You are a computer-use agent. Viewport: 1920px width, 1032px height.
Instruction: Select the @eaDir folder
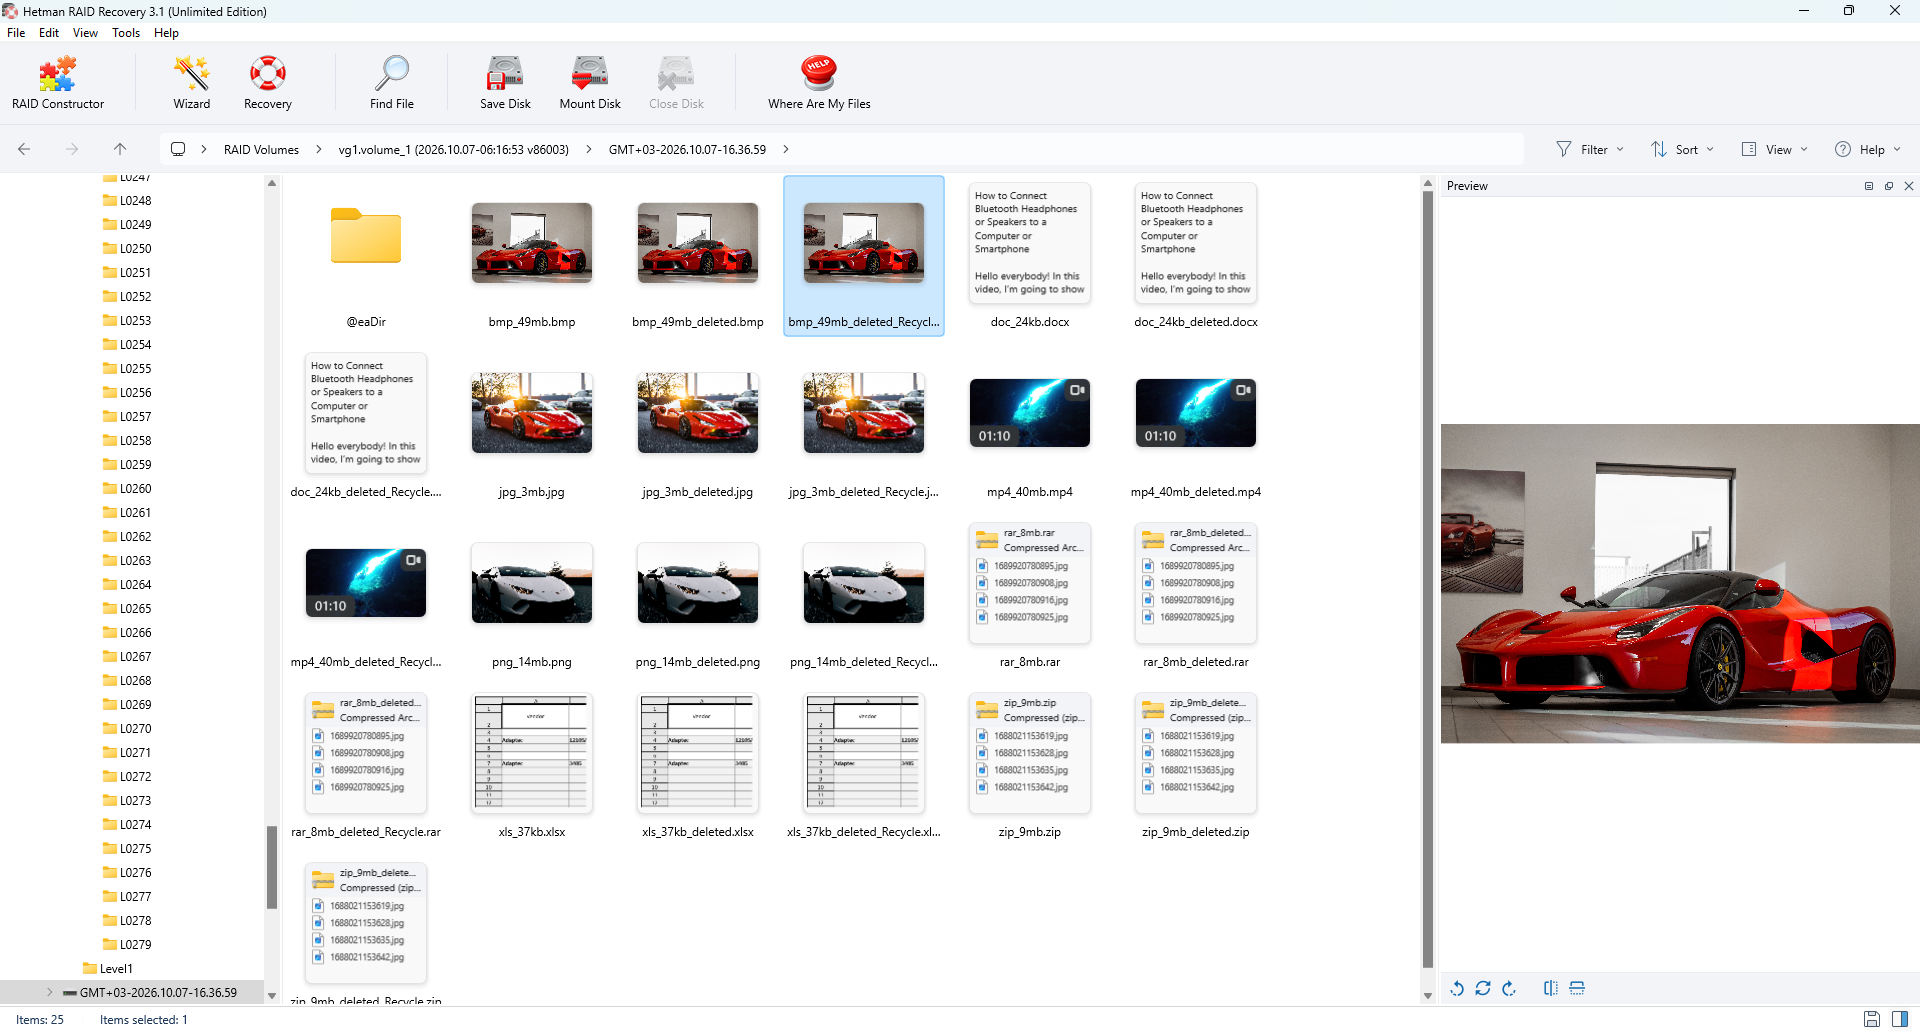point(366,256)
